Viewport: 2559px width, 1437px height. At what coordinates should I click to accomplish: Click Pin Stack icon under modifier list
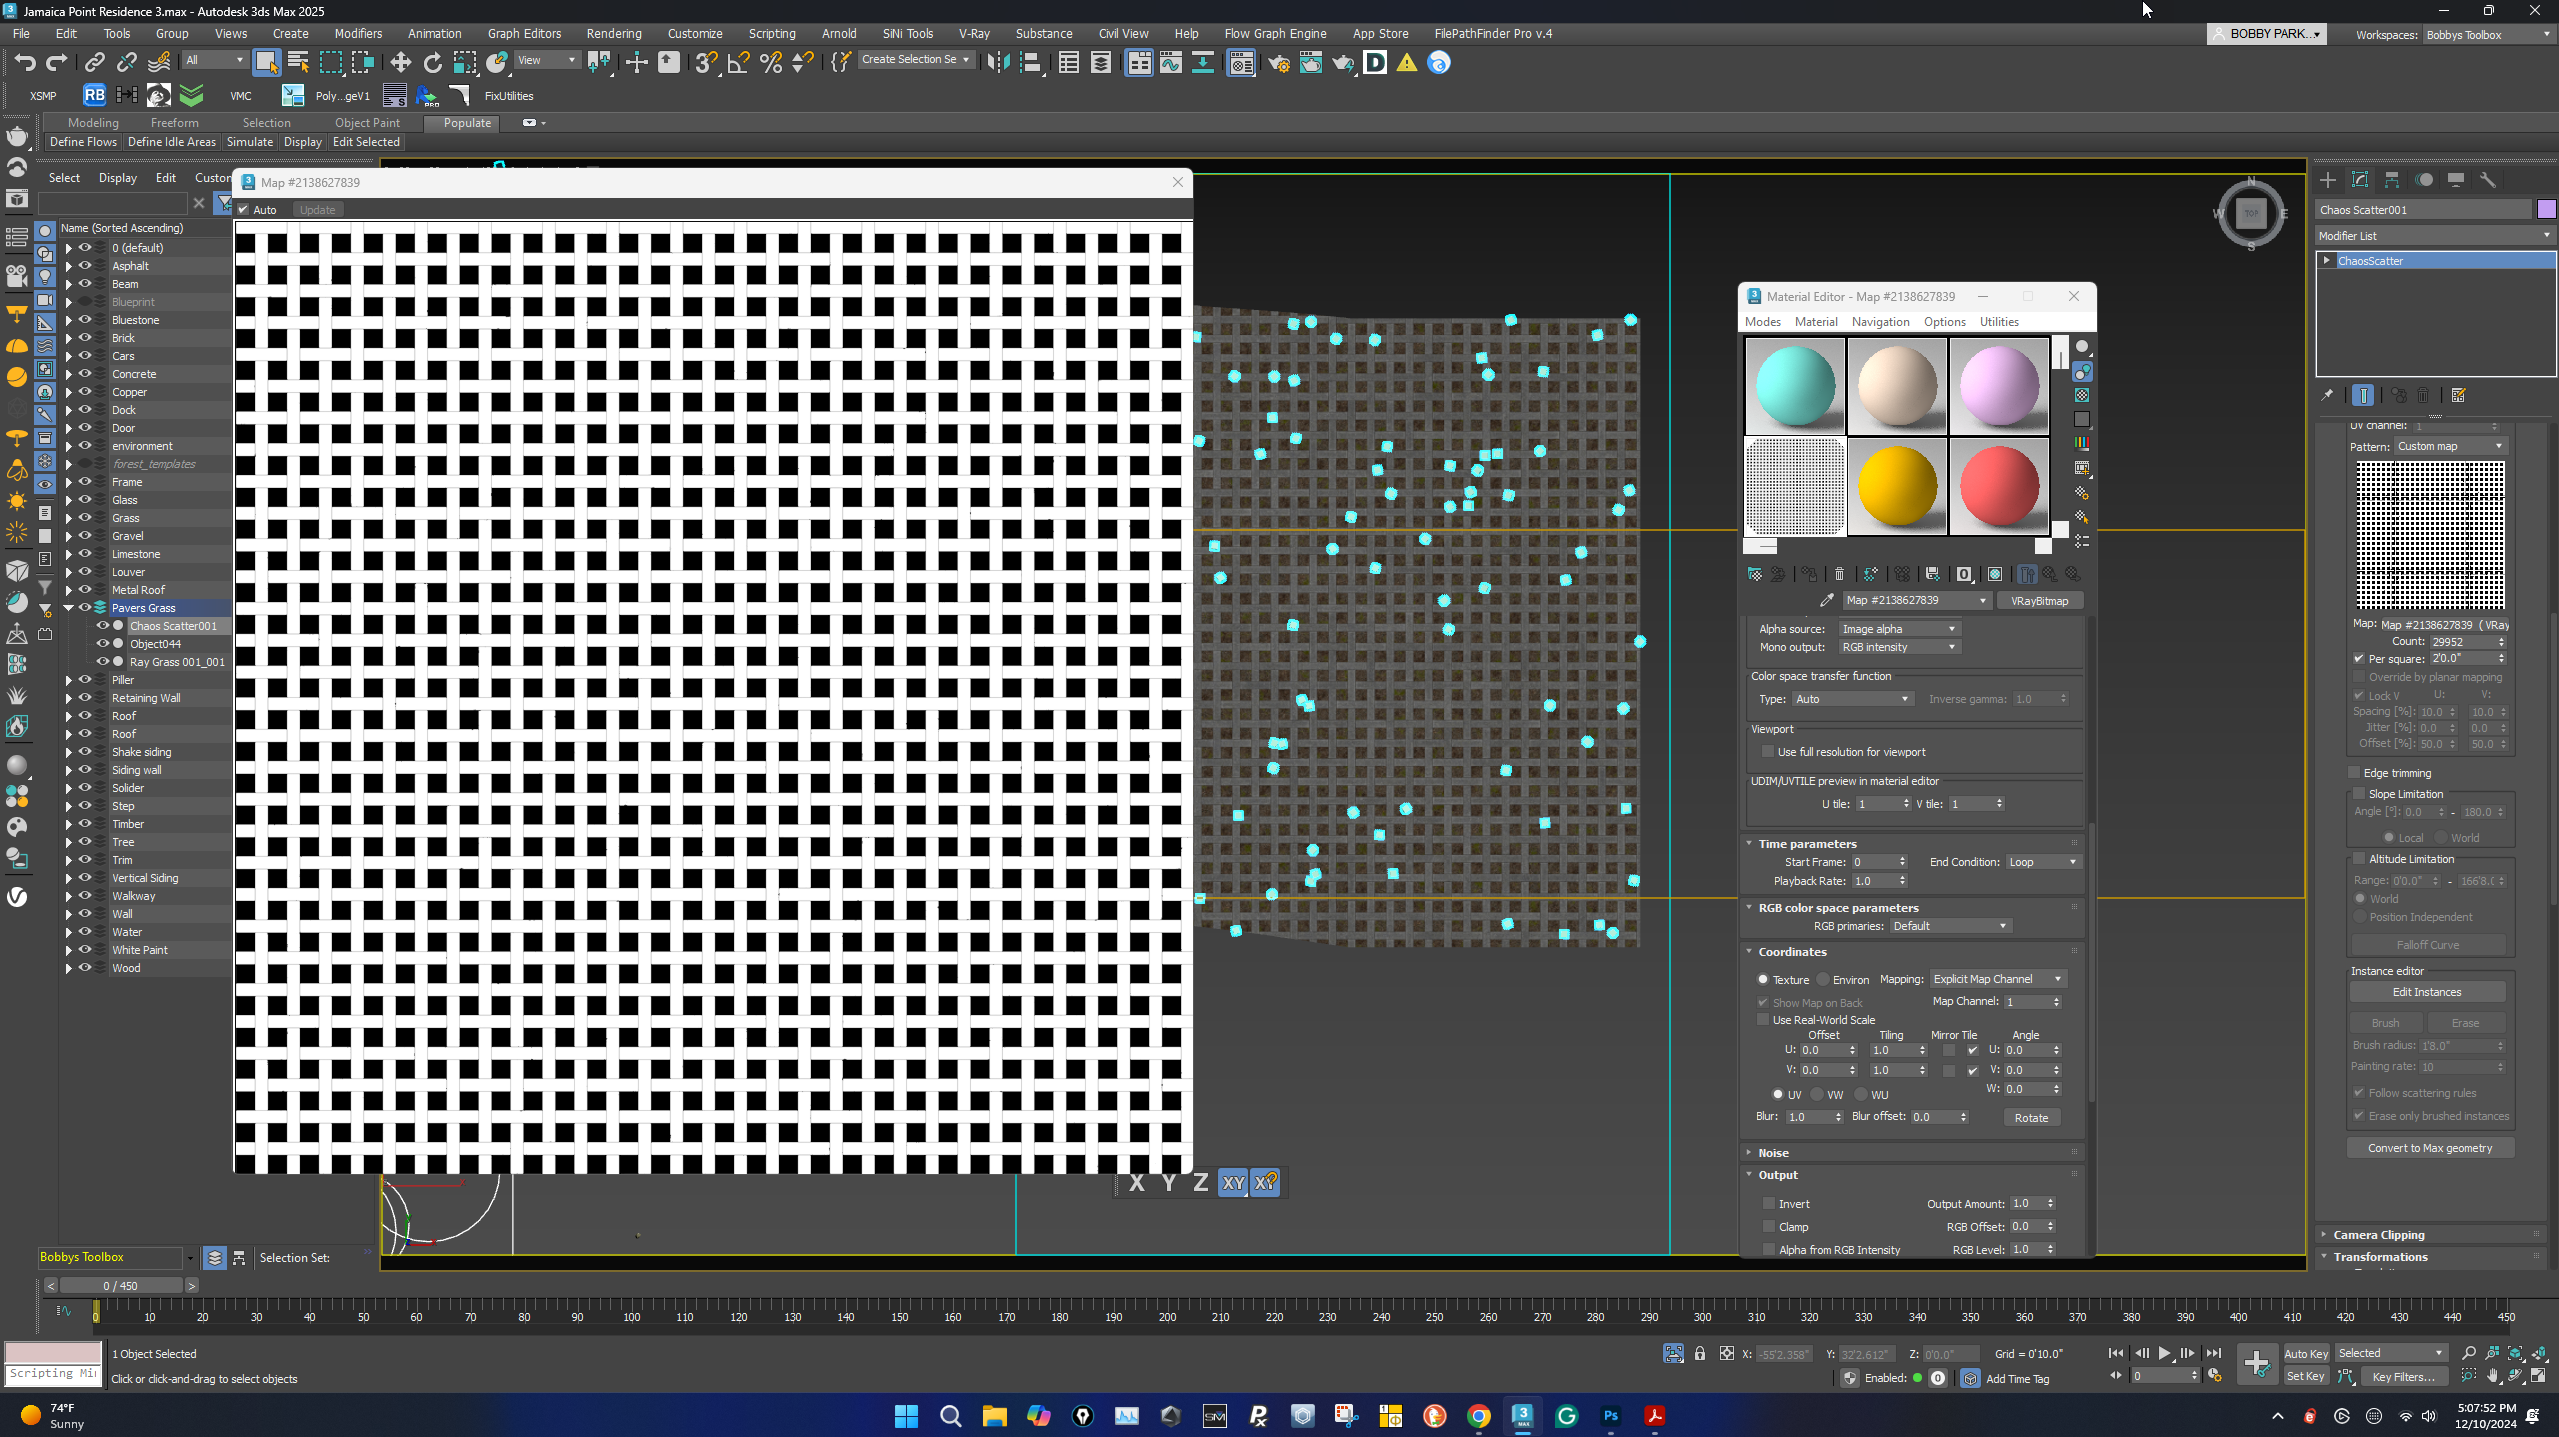(2327, 395)
